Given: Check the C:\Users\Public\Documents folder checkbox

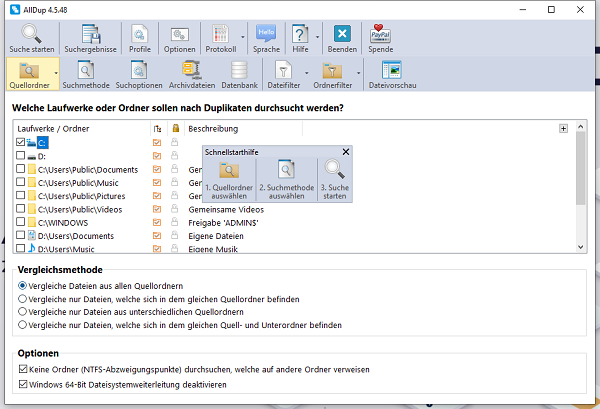Looking at the screenshot, I should point(21,169).
